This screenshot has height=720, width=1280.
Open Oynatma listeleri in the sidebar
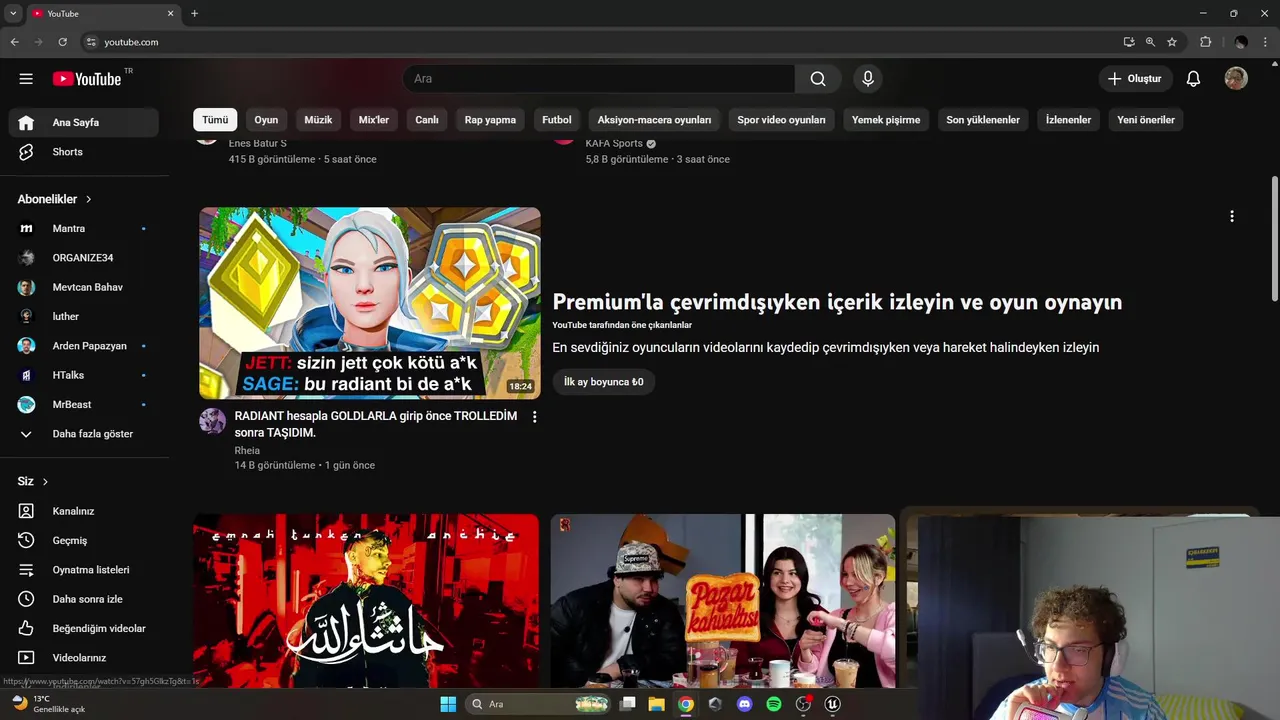84,570
